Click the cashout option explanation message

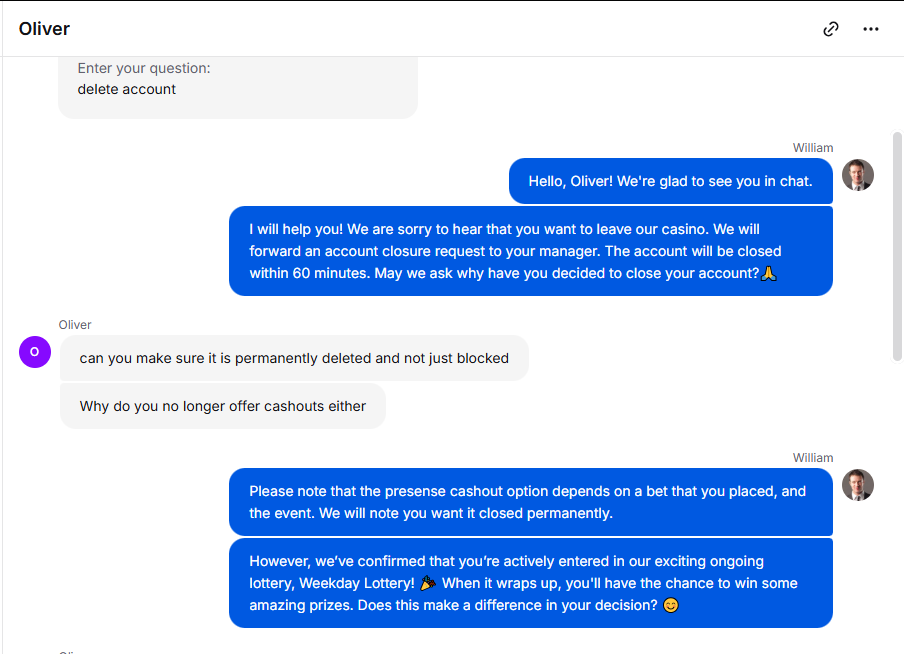(x=530, y=502)
